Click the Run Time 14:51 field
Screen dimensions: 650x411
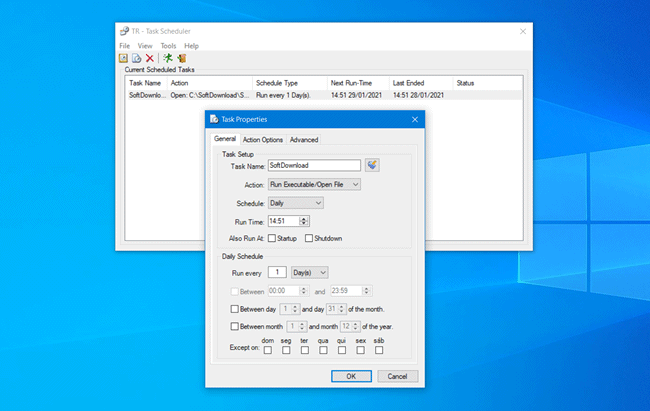pos(284,221)
